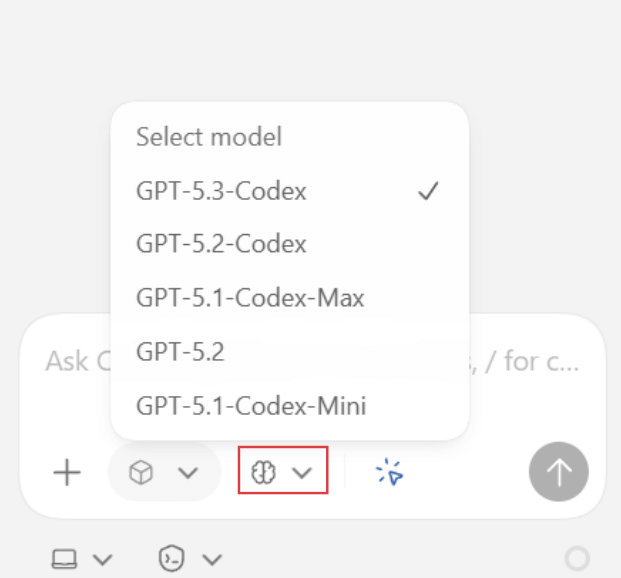Click the laptop local environment icon
621x578 pixels.
[63, 558]
